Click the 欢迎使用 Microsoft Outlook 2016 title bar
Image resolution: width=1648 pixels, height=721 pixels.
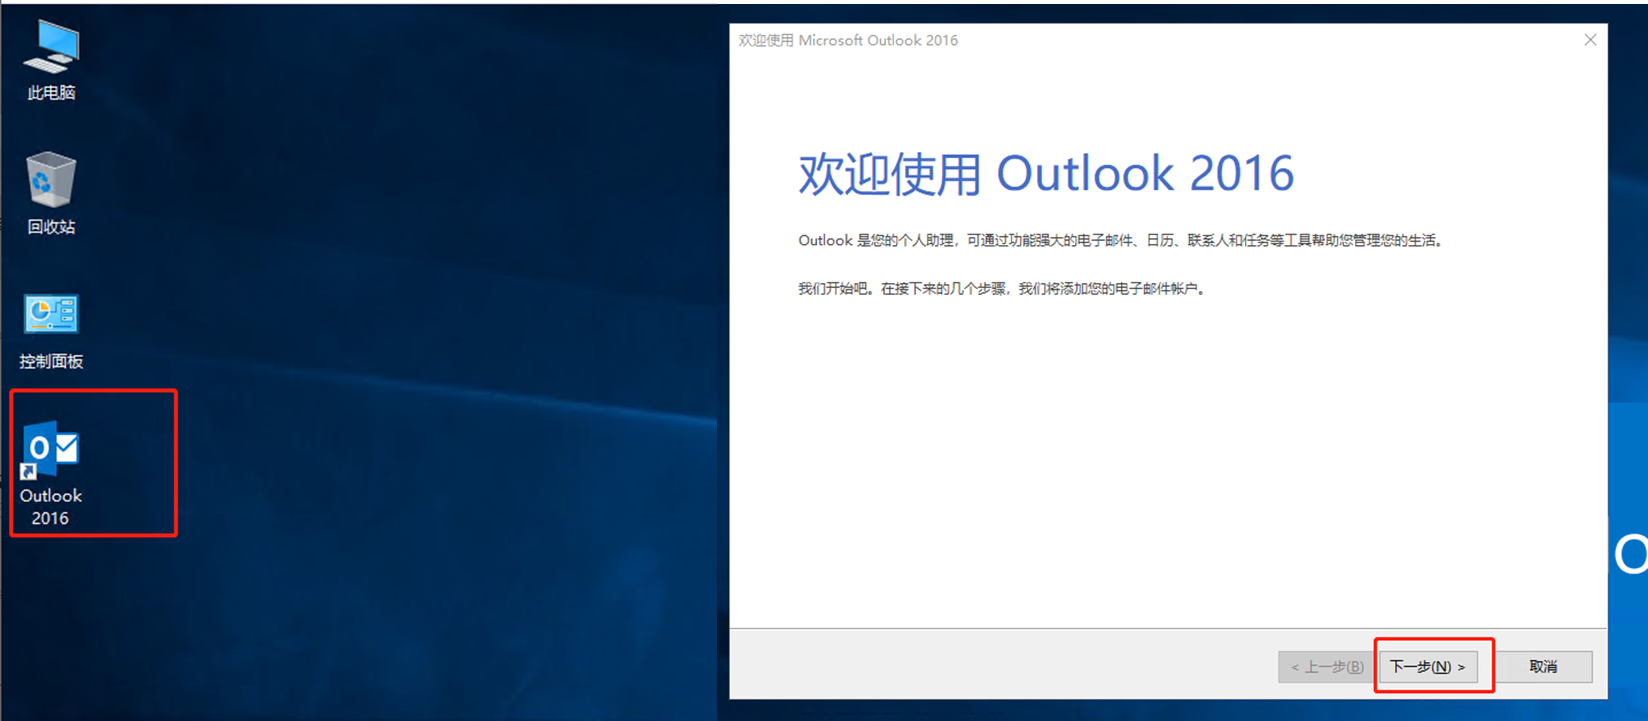tap(848, 40)
